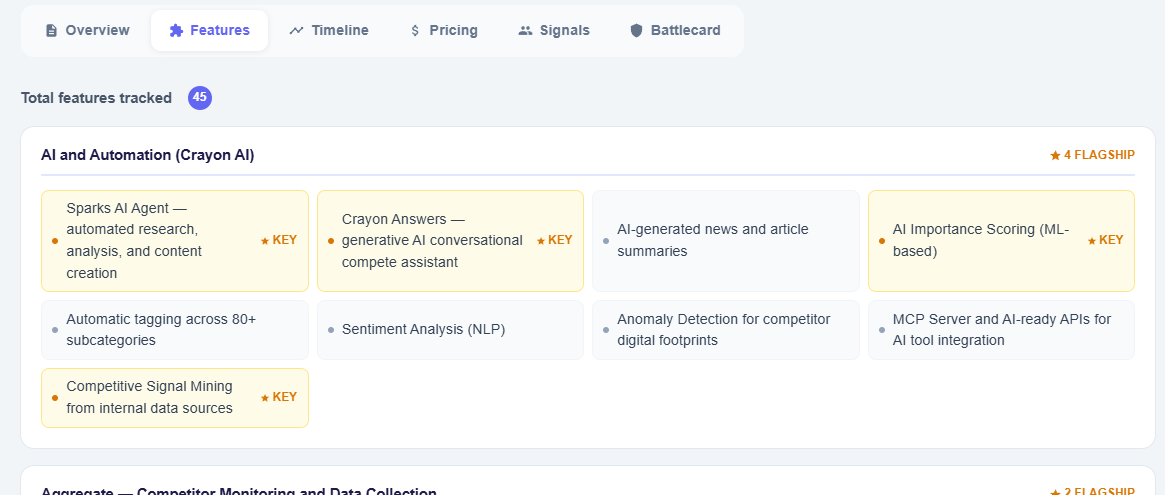Click the Aggregate Competitor Monitoring section heading
The image size is (1165, 495).
point(238,491)
